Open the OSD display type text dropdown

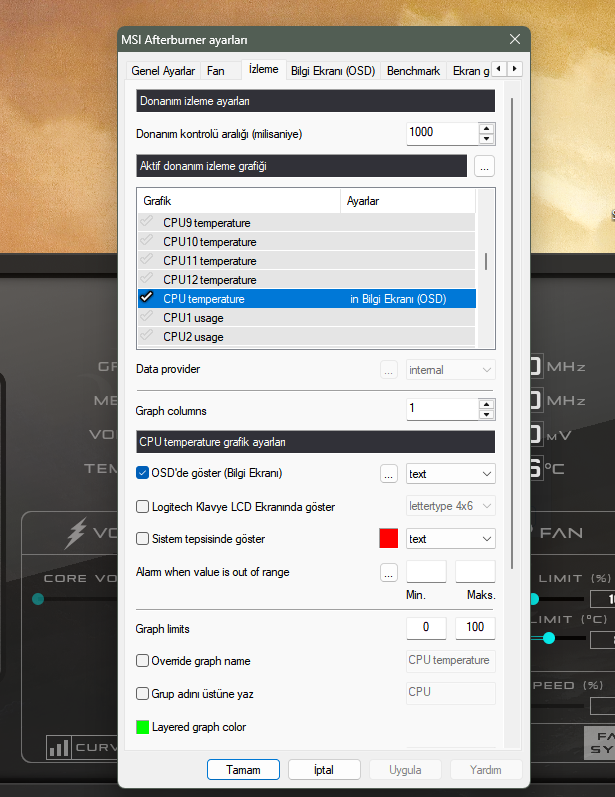pyautogui.click(x=450, y=474)
